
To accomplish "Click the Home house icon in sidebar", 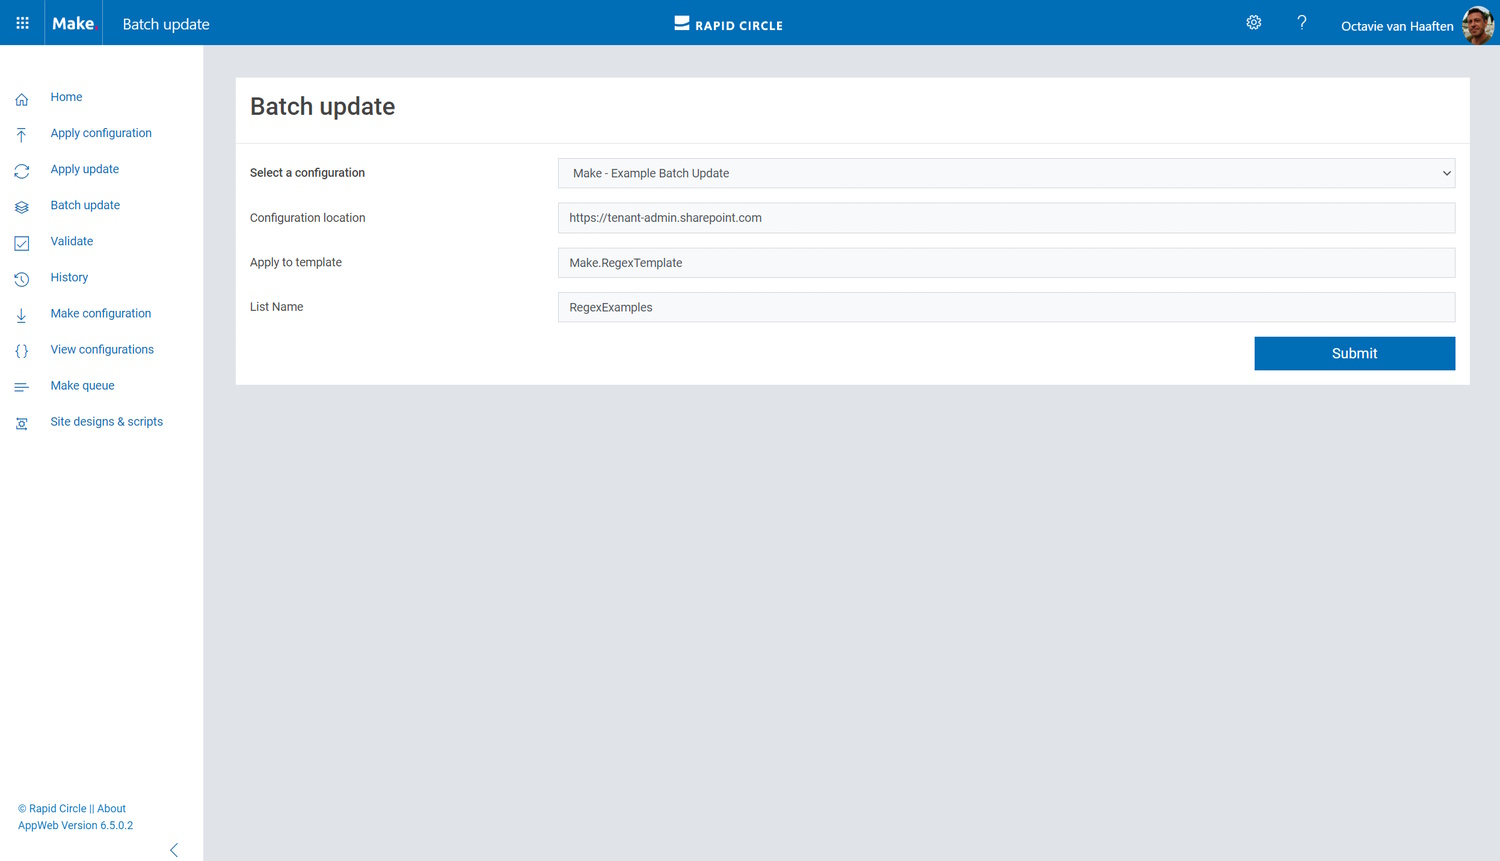I will coord(22,99).
